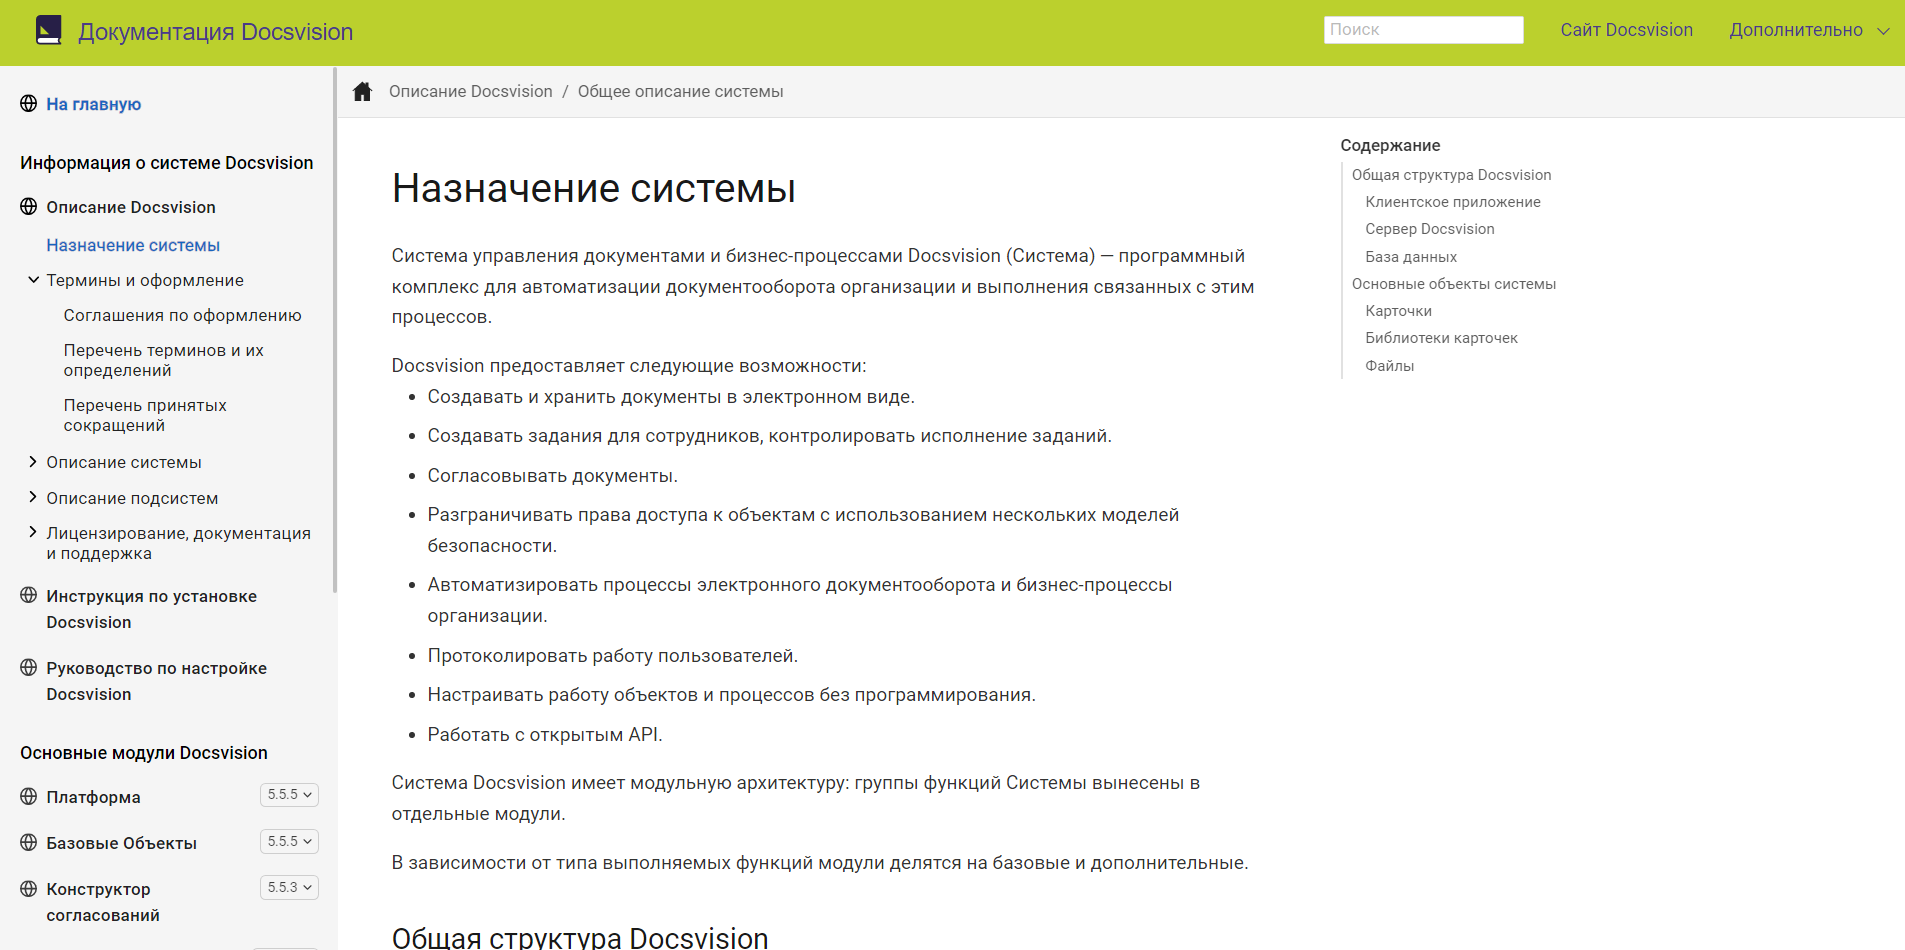The image size is (1905, 950).
Task: Click globe icon beside Базовые Объекты
Action: [29, 843]
